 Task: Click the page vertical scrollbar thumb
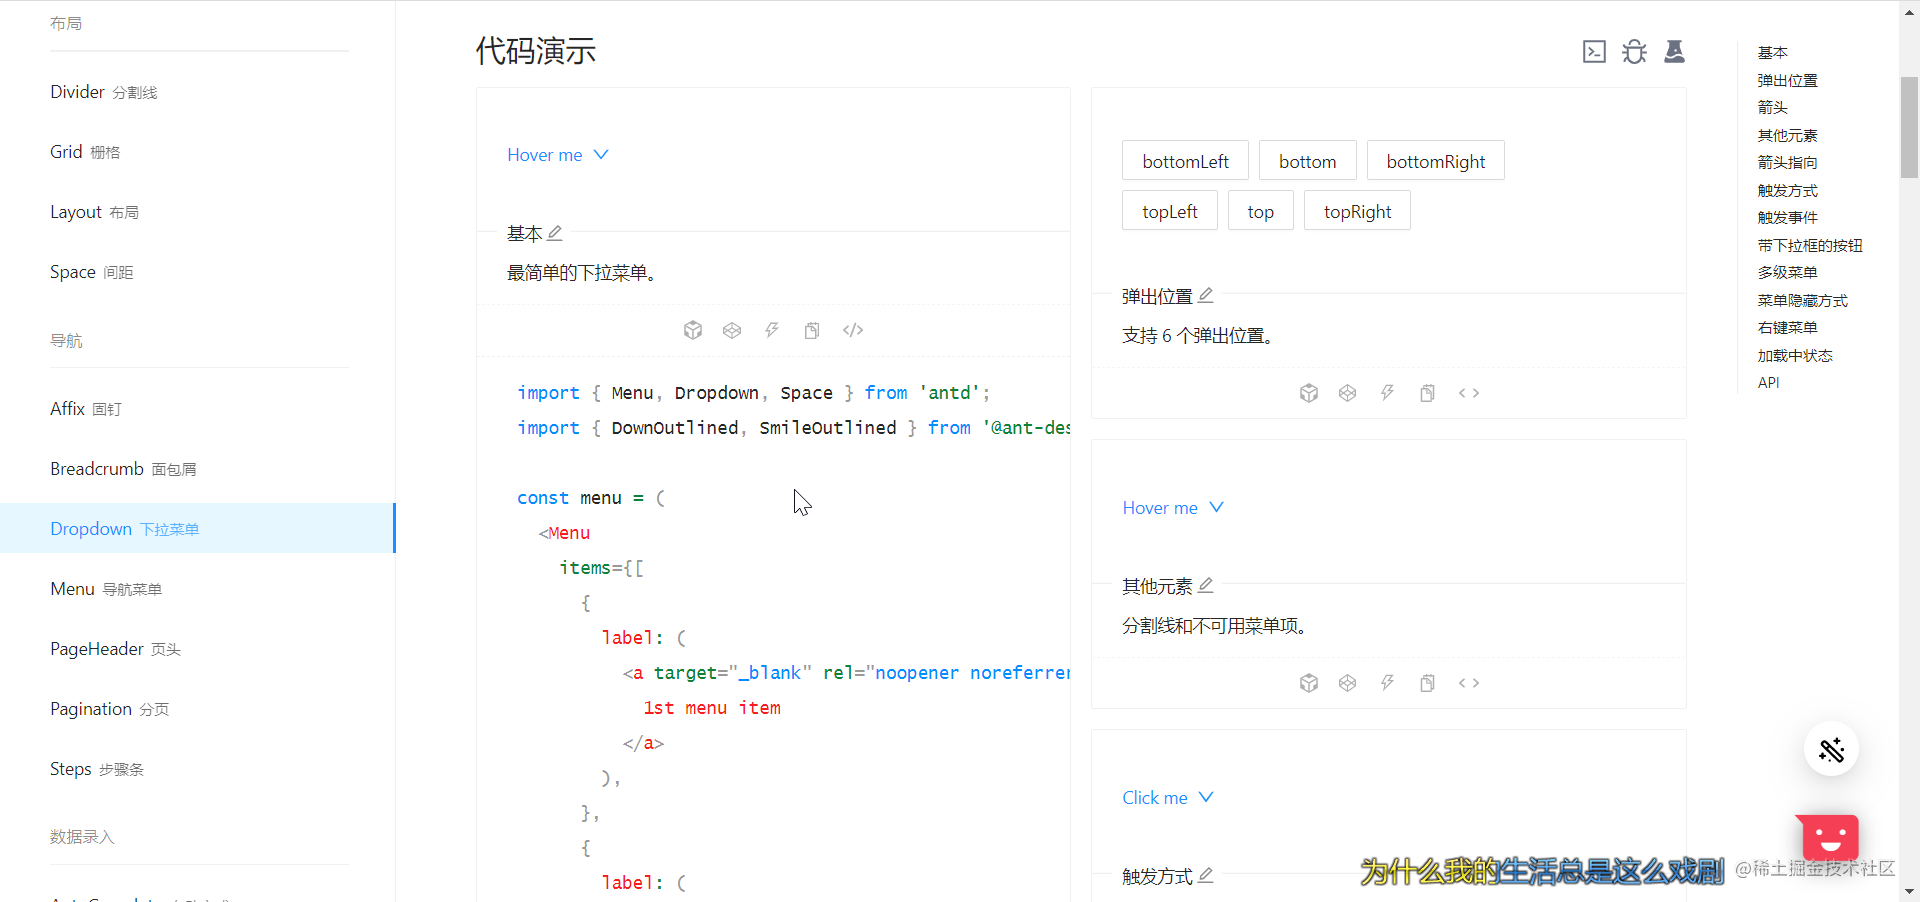coord(1909,127)
